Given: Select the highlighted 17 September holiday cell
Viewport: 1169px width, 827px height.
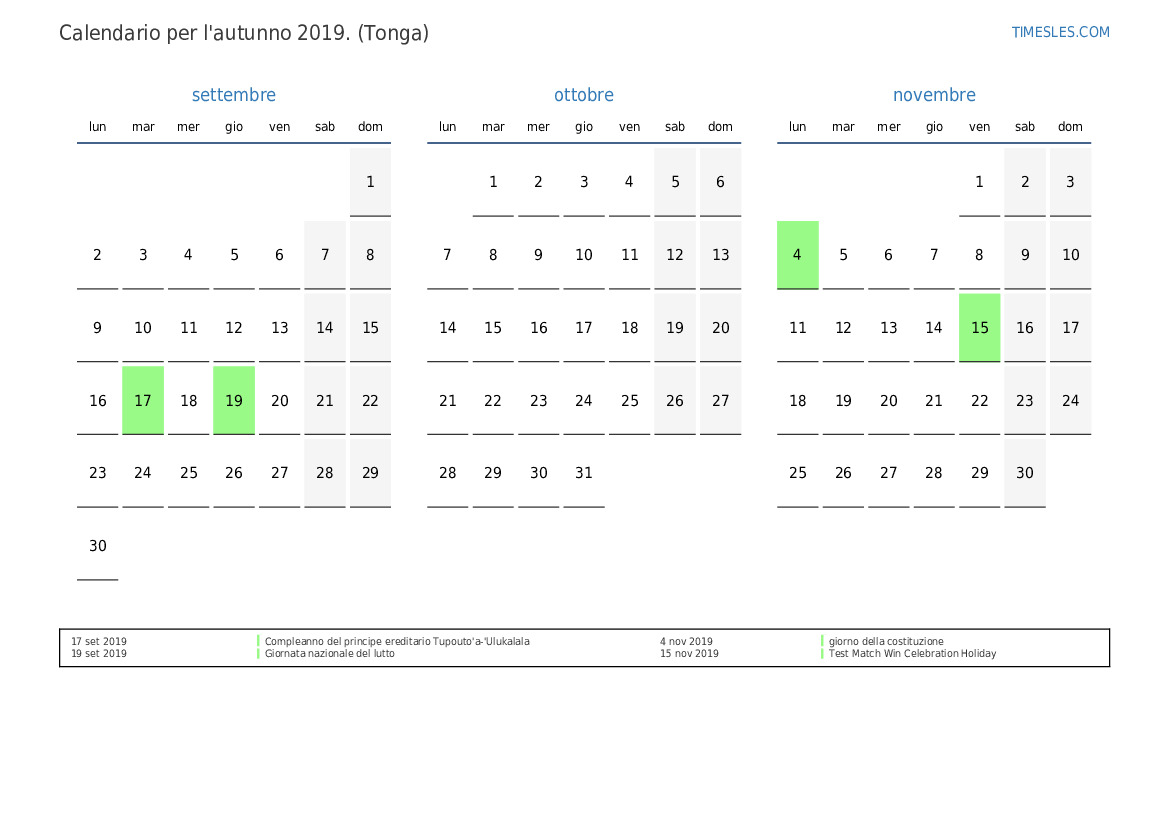Looking at the screenshot, I should coord(143,400).
